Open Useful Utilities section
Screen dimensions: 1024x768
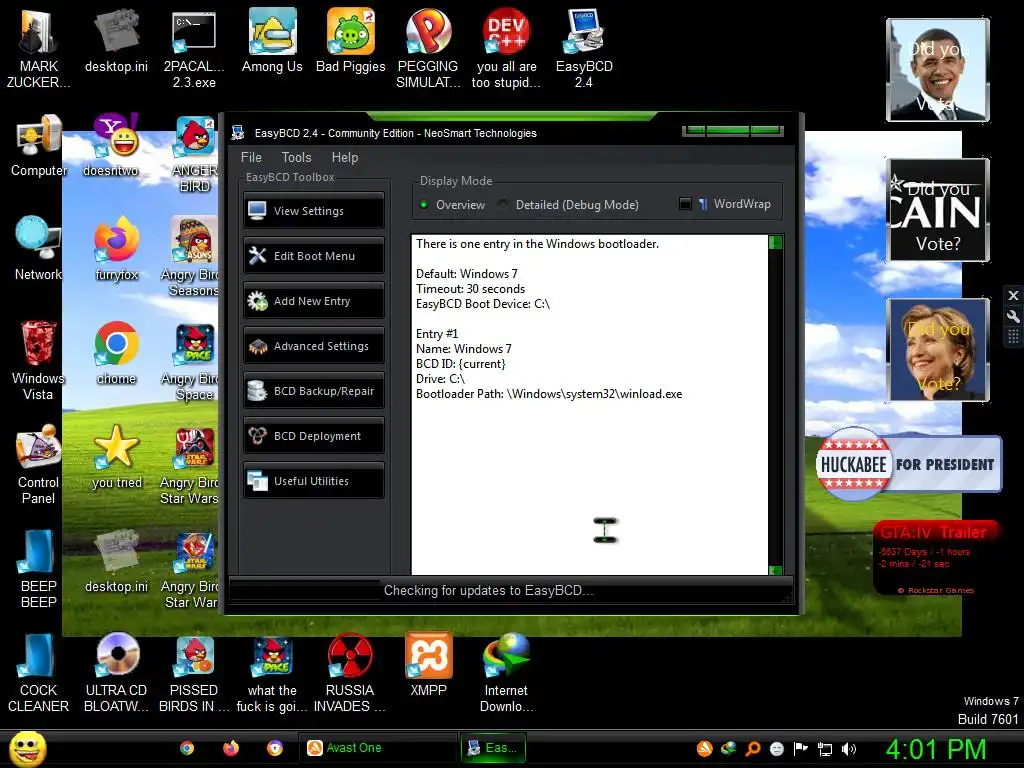point(313,481)
